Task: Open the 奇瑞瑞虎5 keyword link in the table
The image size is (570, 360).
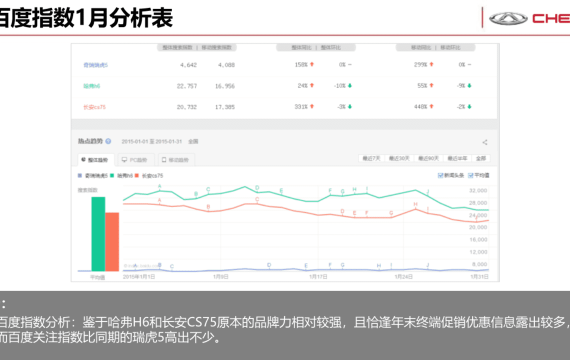Action: (96, 65)
